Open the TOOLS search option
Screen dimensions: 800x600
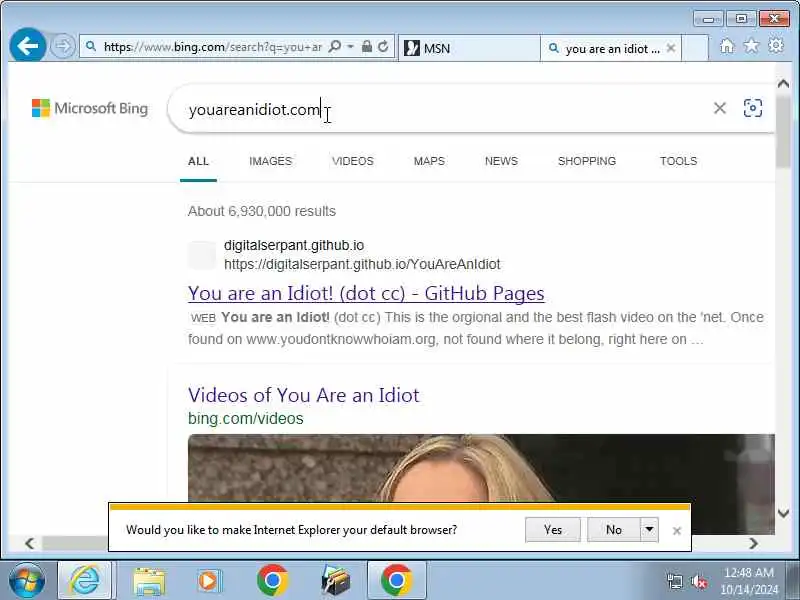pos(678,161)
